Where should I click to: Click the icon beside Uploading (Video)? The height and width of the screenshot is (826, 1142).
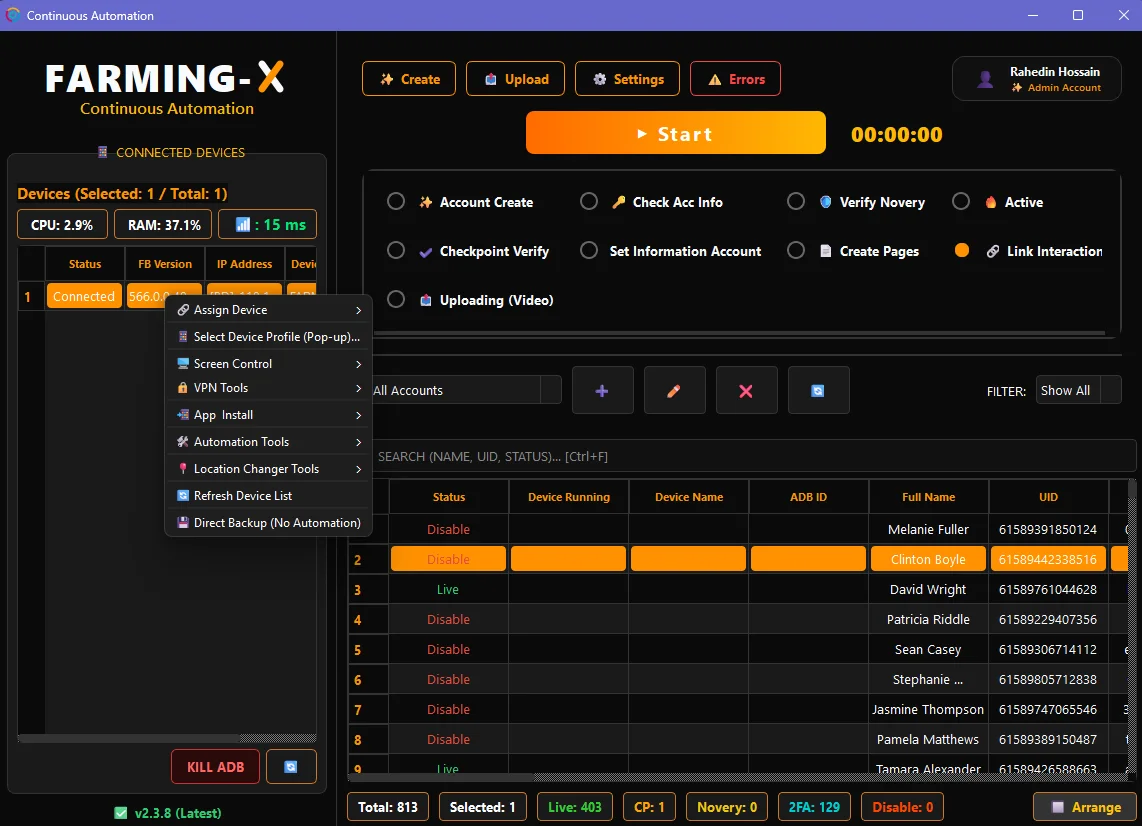click(x=425, y=300)
